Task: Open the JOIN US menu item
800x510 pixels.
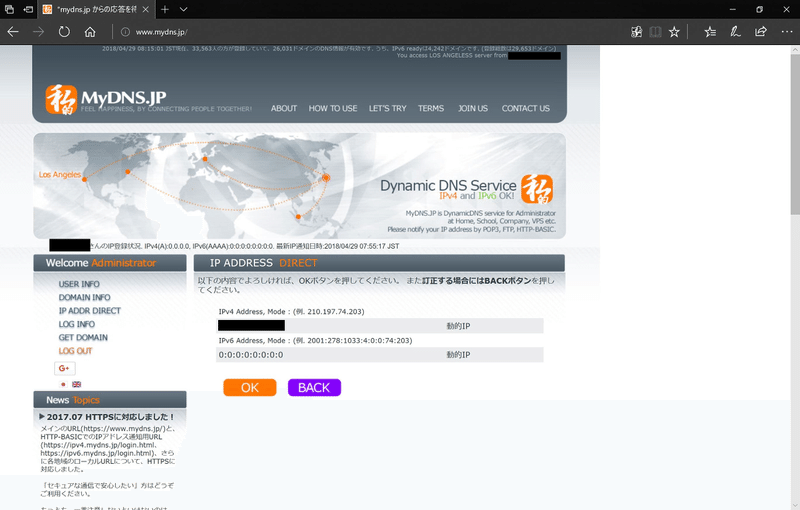Action: point(473,108)
